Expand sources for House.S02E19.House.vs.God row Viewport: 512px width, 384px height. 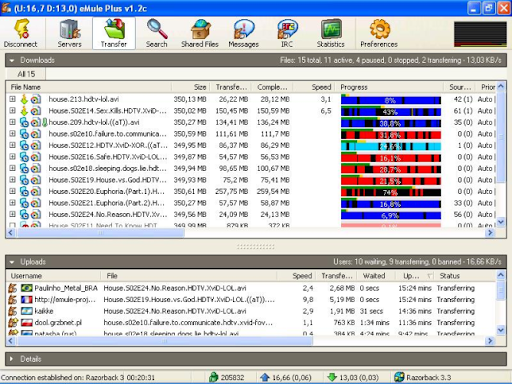(12, 180)
